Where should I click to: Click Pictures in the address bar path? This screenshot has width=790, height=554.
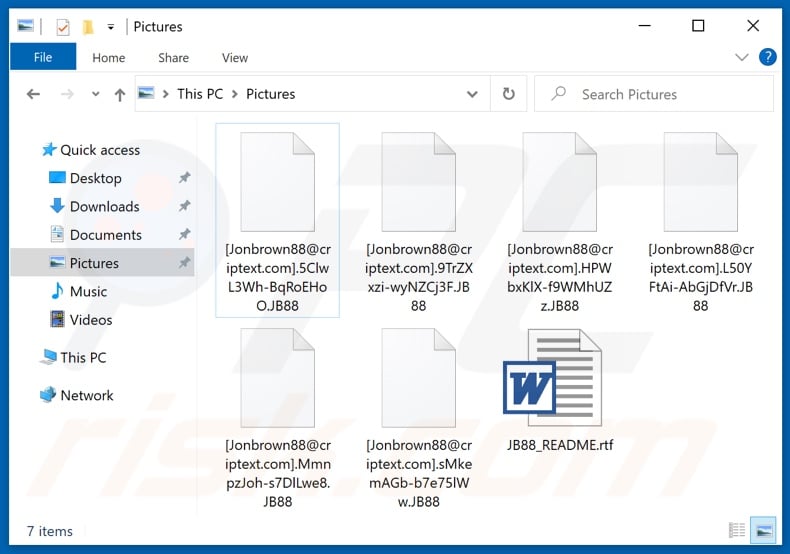pos(271,94)
